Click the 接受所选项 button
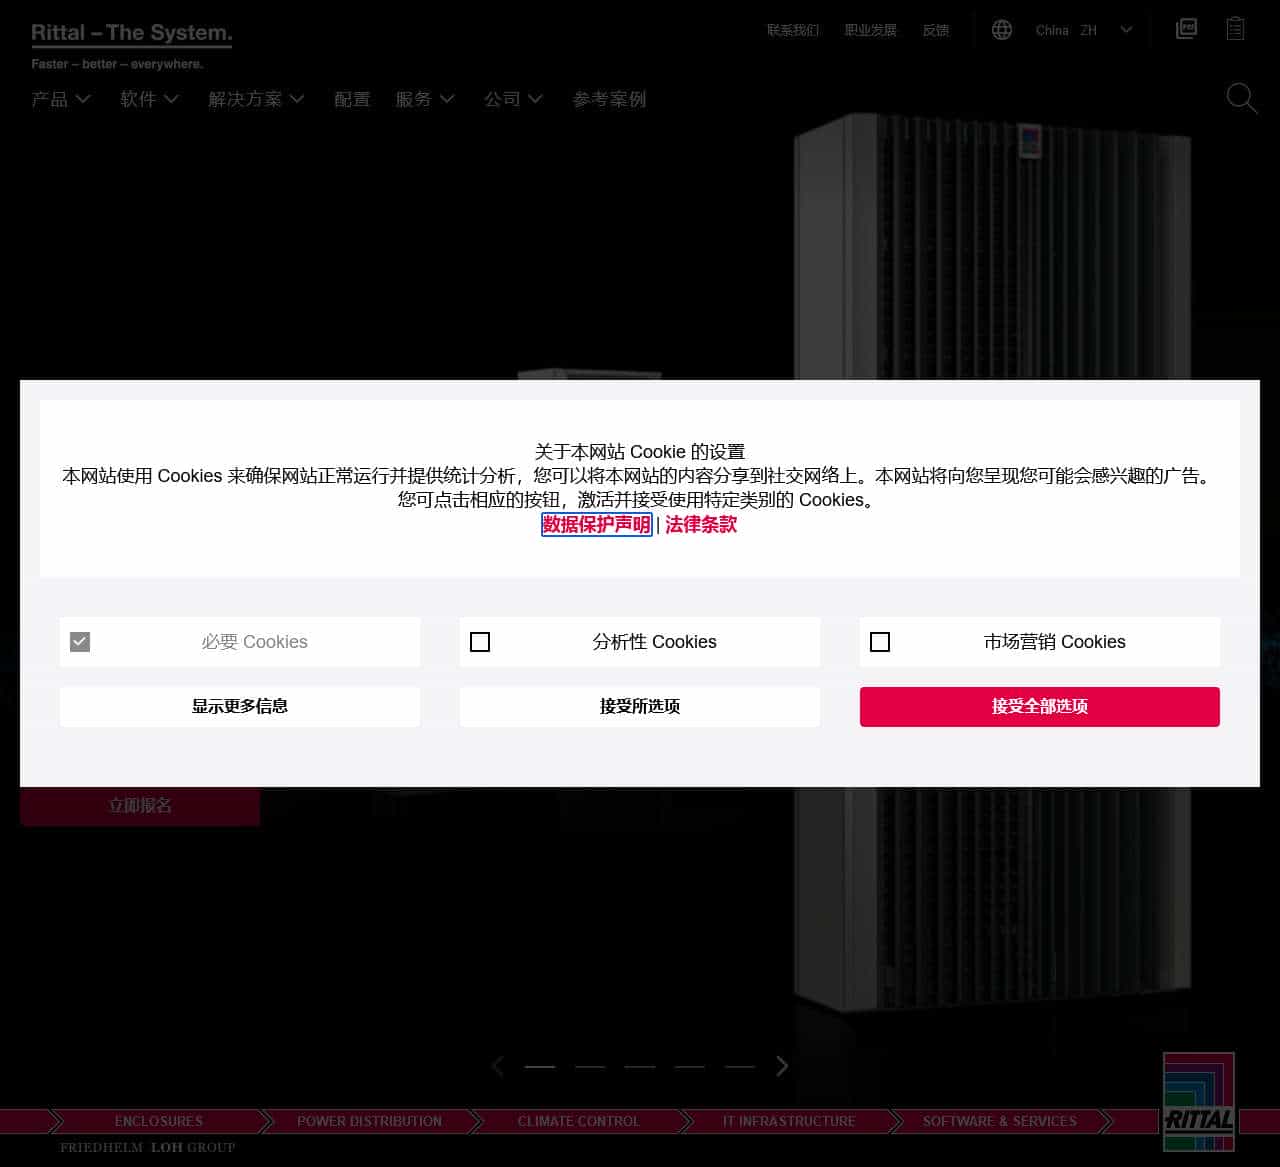Screen dimensions: 1280x1167 pyautogui.click(x=640, y=707)
